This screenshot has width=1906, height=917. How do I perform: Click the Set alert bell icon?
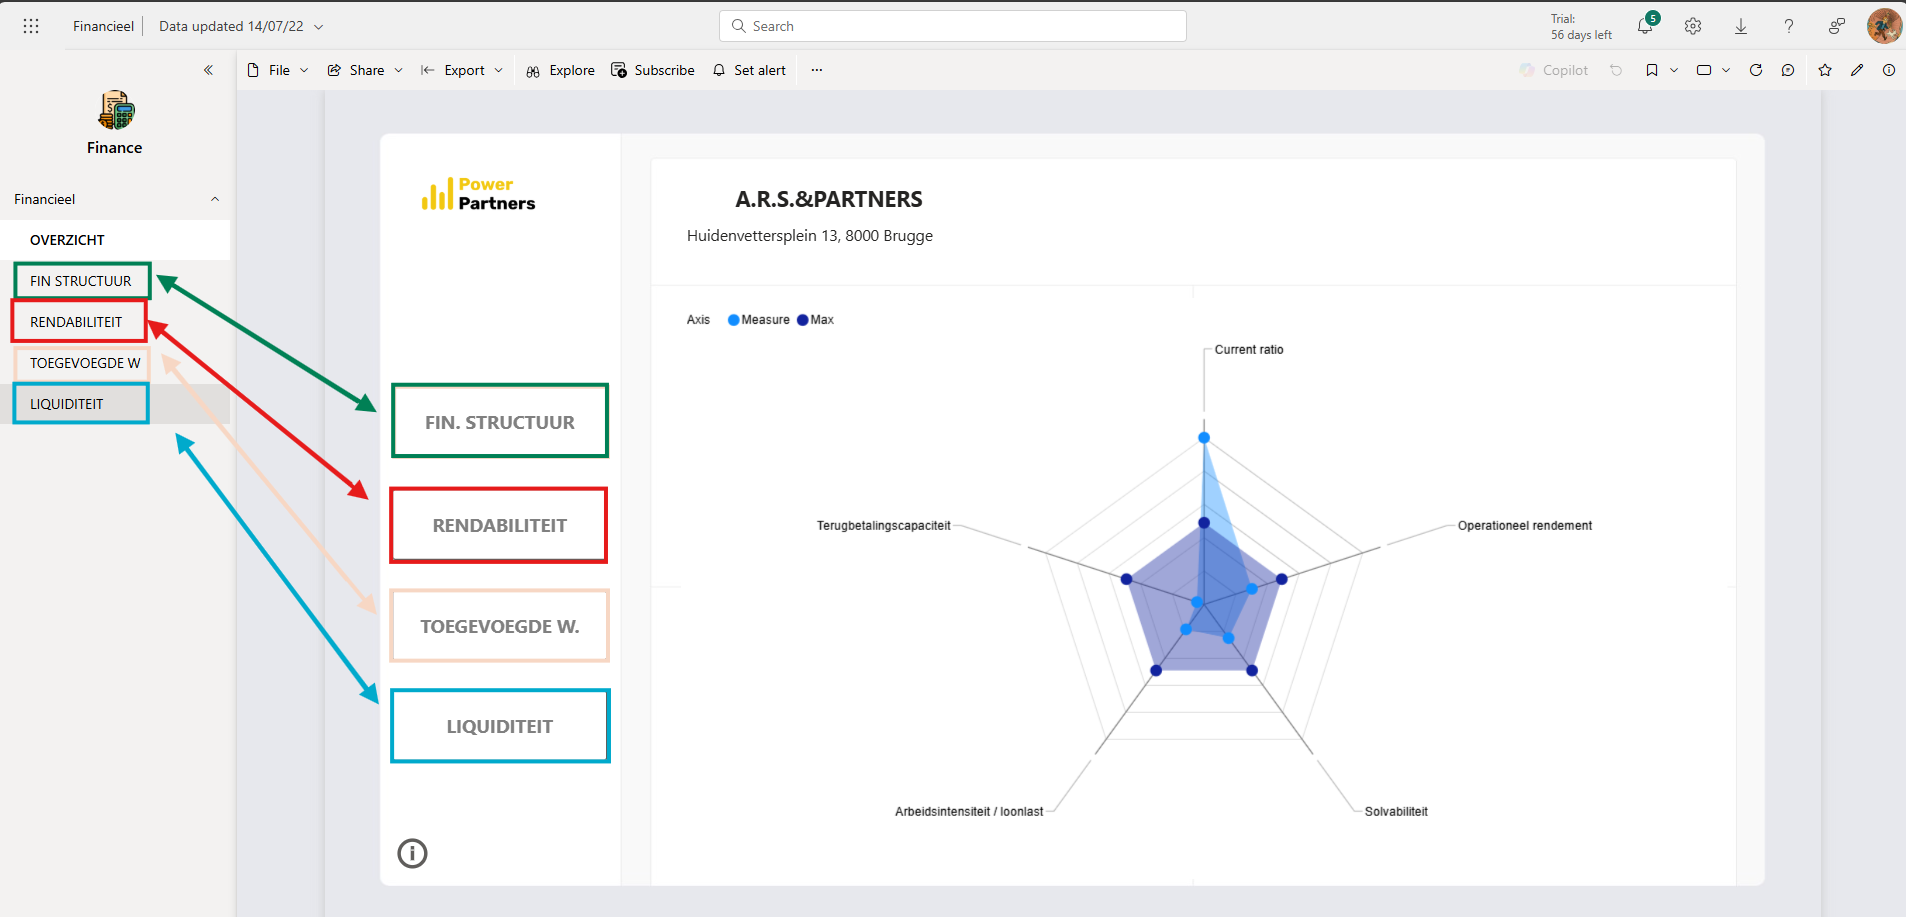tap(719, 70)
